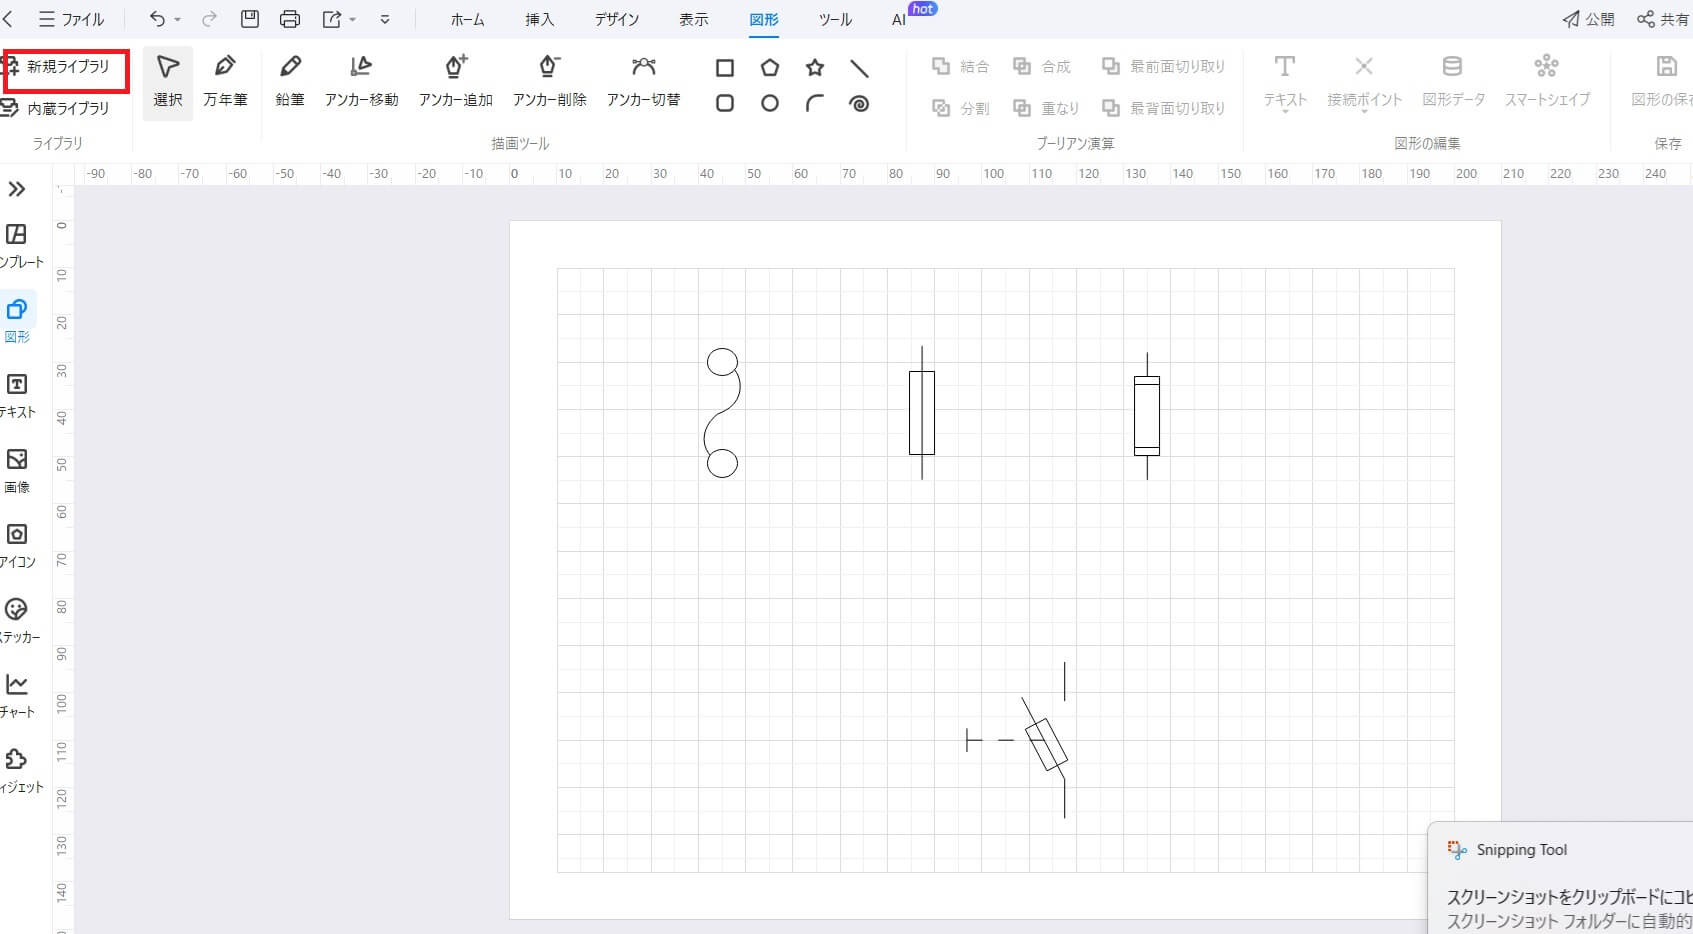Viewport: 1693px width, 934px height.
Task: Click the 図形データ button
Action: (1453, 82)
